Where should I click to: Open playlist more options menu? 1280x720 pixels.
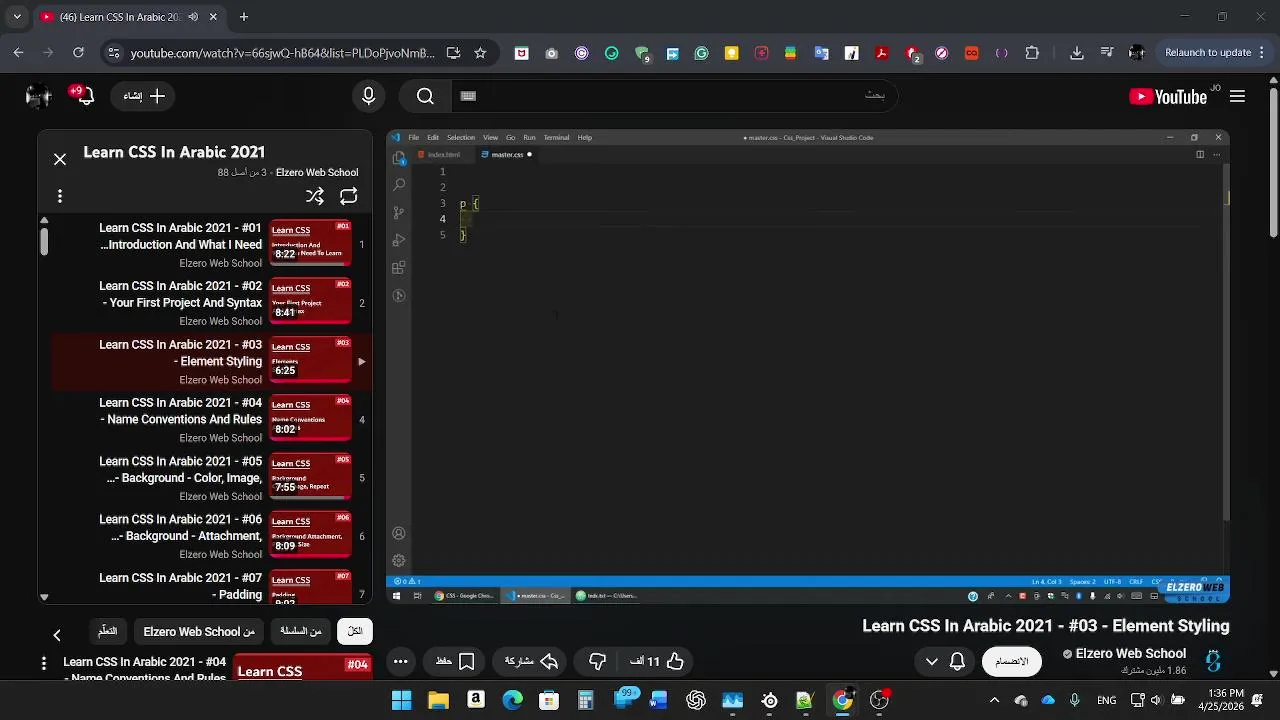tap(60, 196)
